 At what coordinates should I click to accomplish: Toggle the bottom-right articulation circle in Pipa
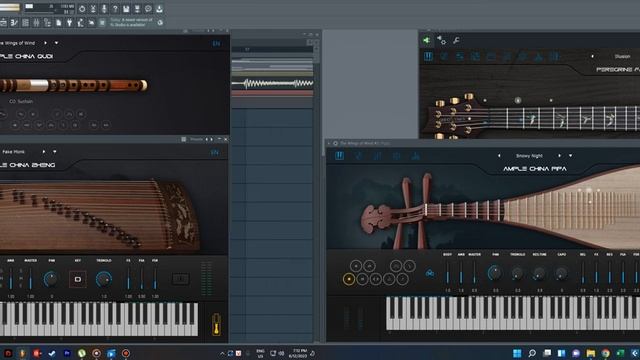coord(402,279)
